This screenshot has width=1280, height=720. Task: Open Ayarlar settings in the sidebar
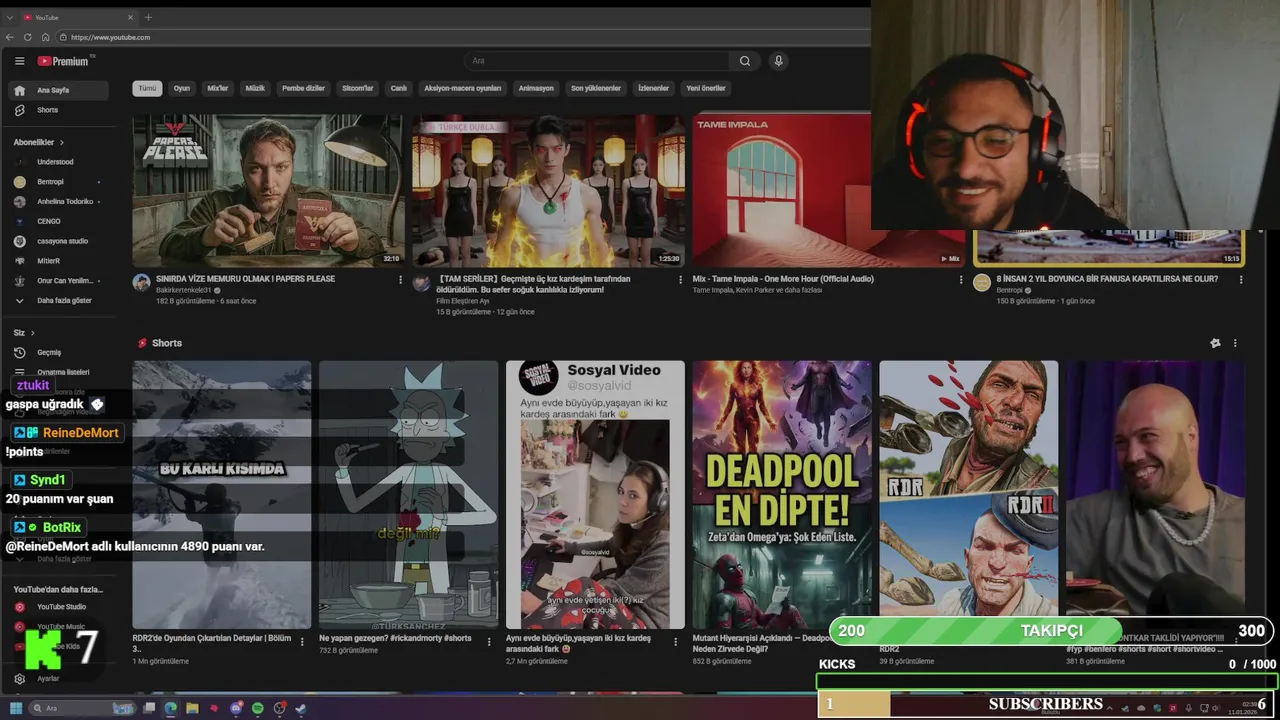[x=59, y=678]
